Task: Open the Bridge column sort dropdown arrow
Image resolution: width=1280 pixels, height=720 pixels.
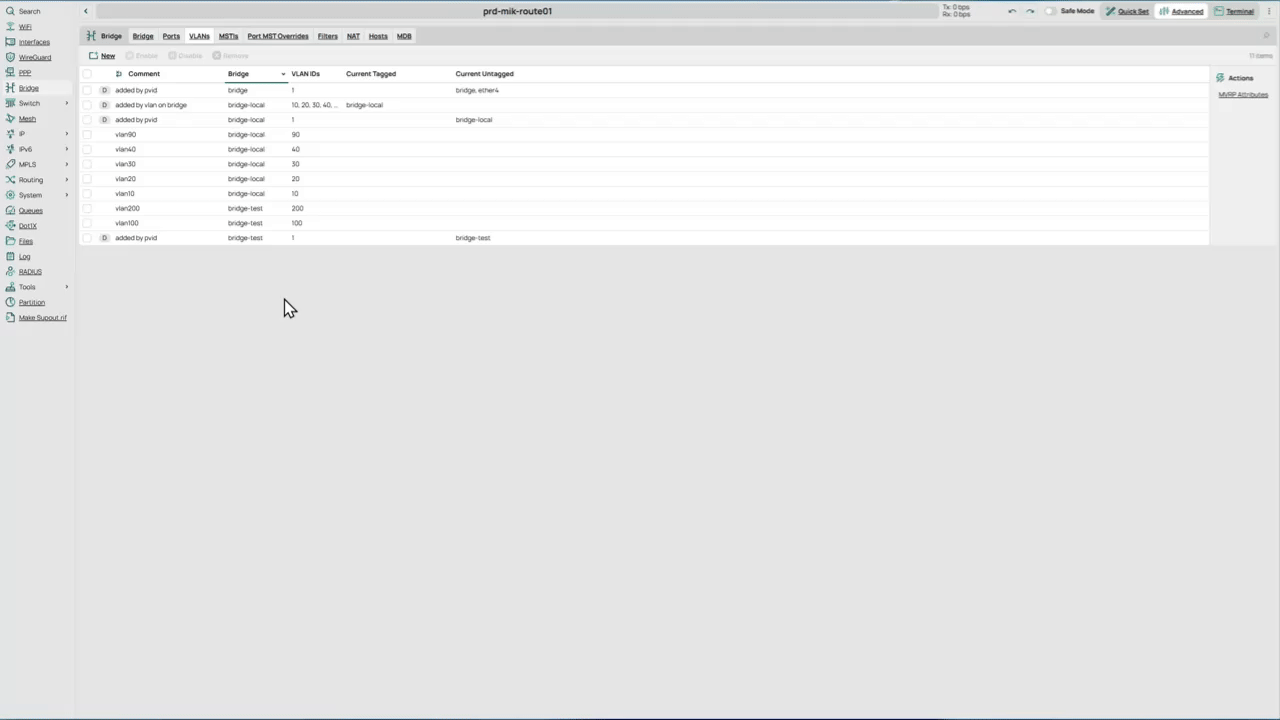Action: [283, 74]
